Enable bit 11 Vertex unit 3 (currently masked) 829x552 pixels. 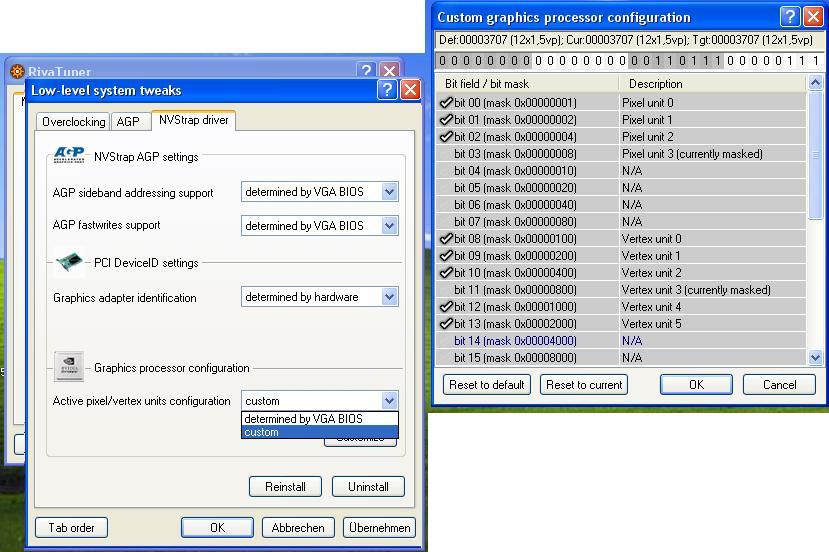point(446,290)
